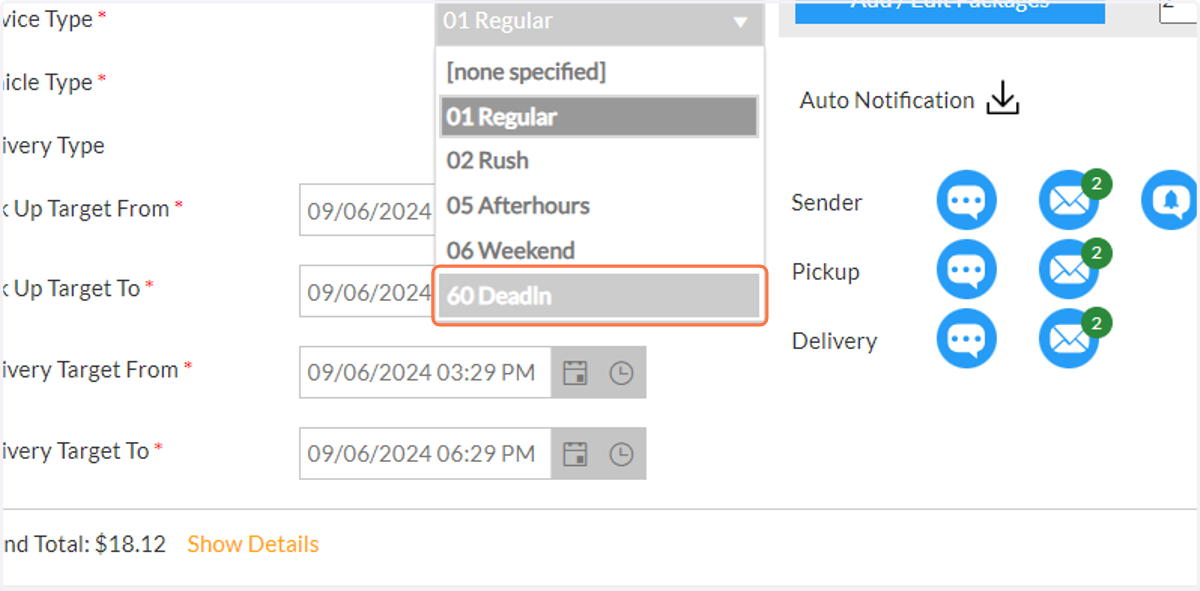Open calendar for Delivery Target From
This screenshot has width=1200, height=591.
pos(574,373)
